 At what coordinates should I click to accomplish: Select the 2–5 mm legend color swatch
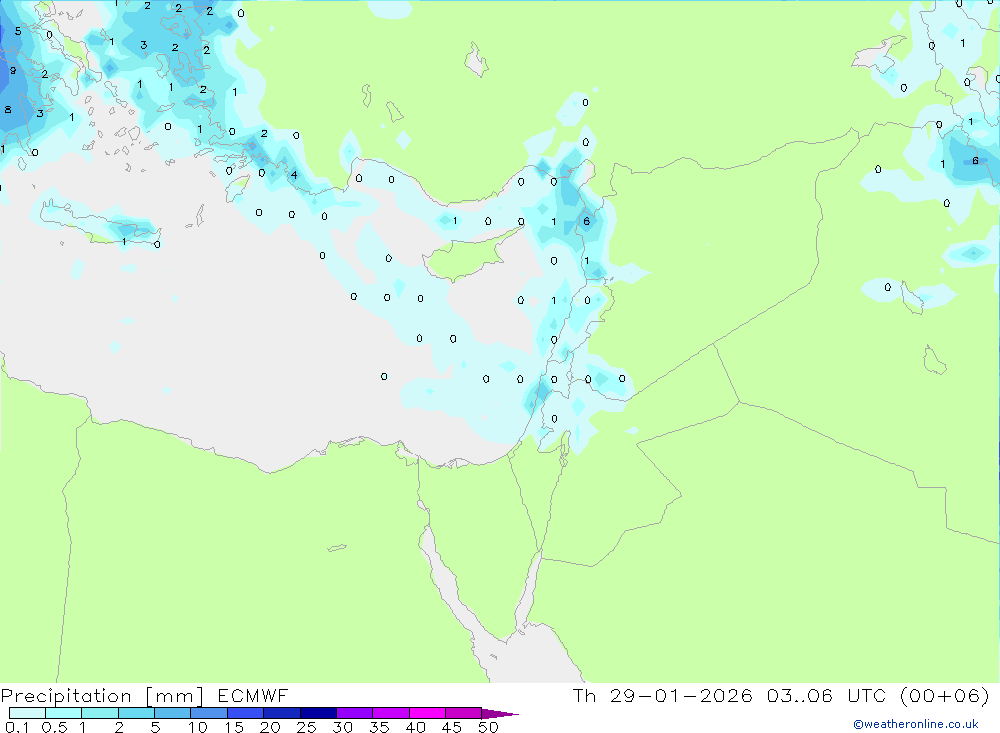(x=136, y=713)
